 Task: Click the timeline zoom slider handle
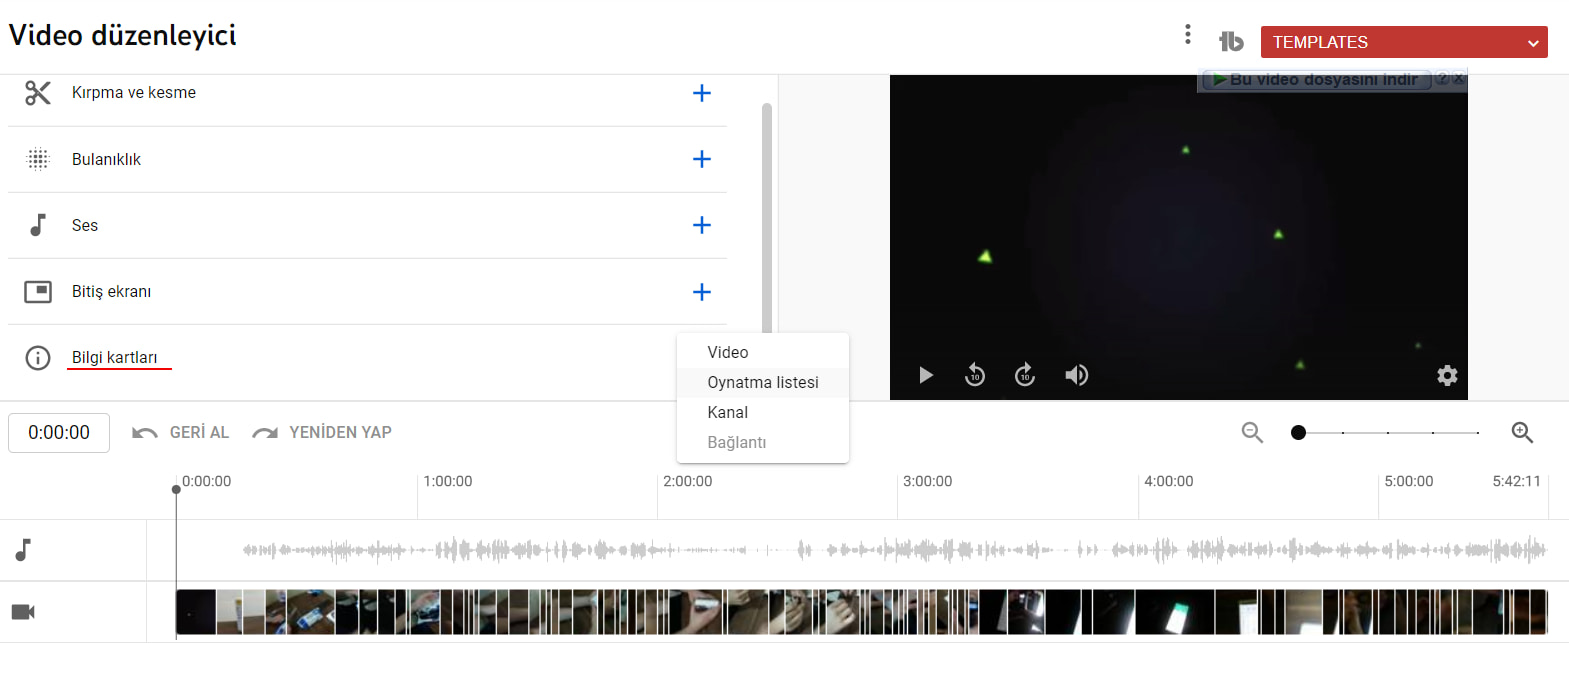point(1298,432)
